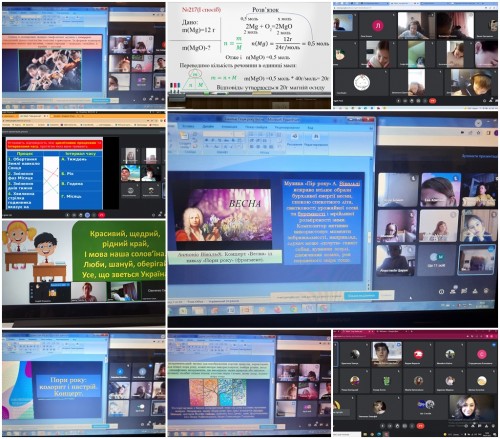Click the Firefox icon on the Windows taskbar

(277, 309)
